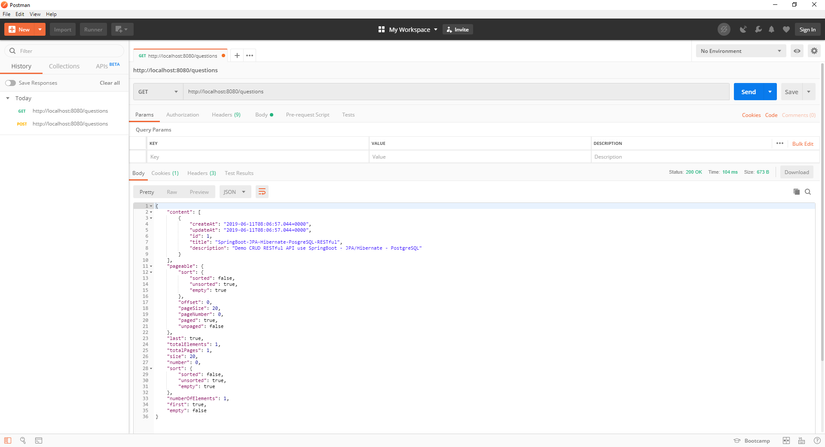Screen dimensions: 825x447
Task: Toggle the sidebar via status bar icon
Action: (7, 441)
